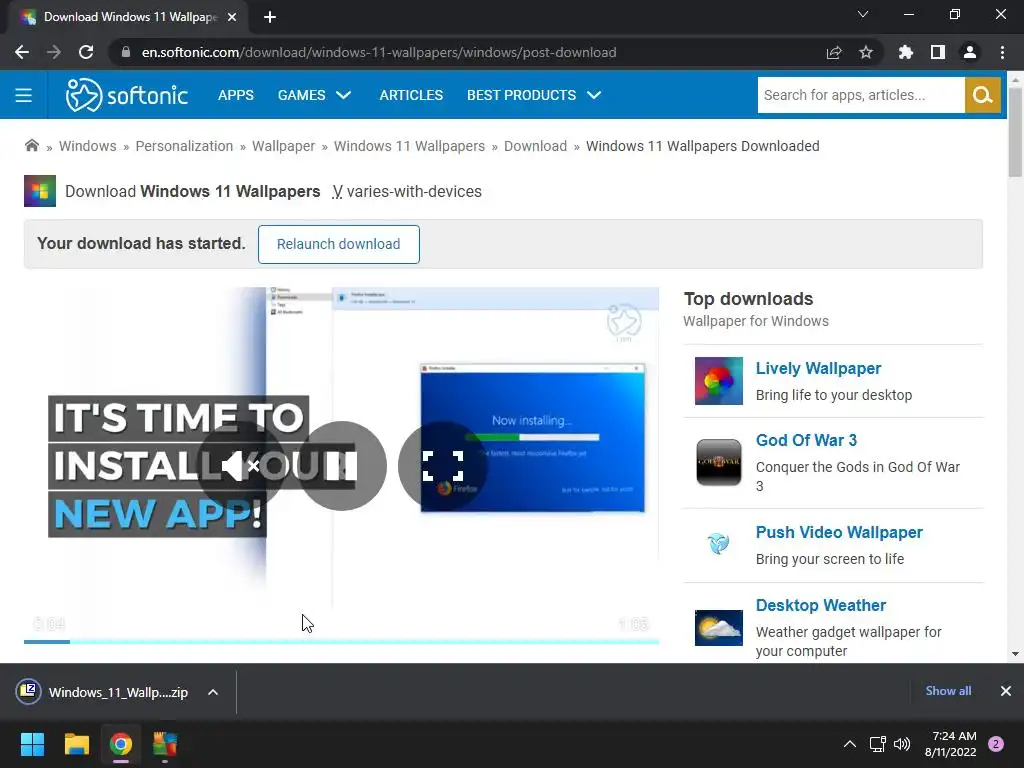Click the address bar URL

click(x=379, y=52)
